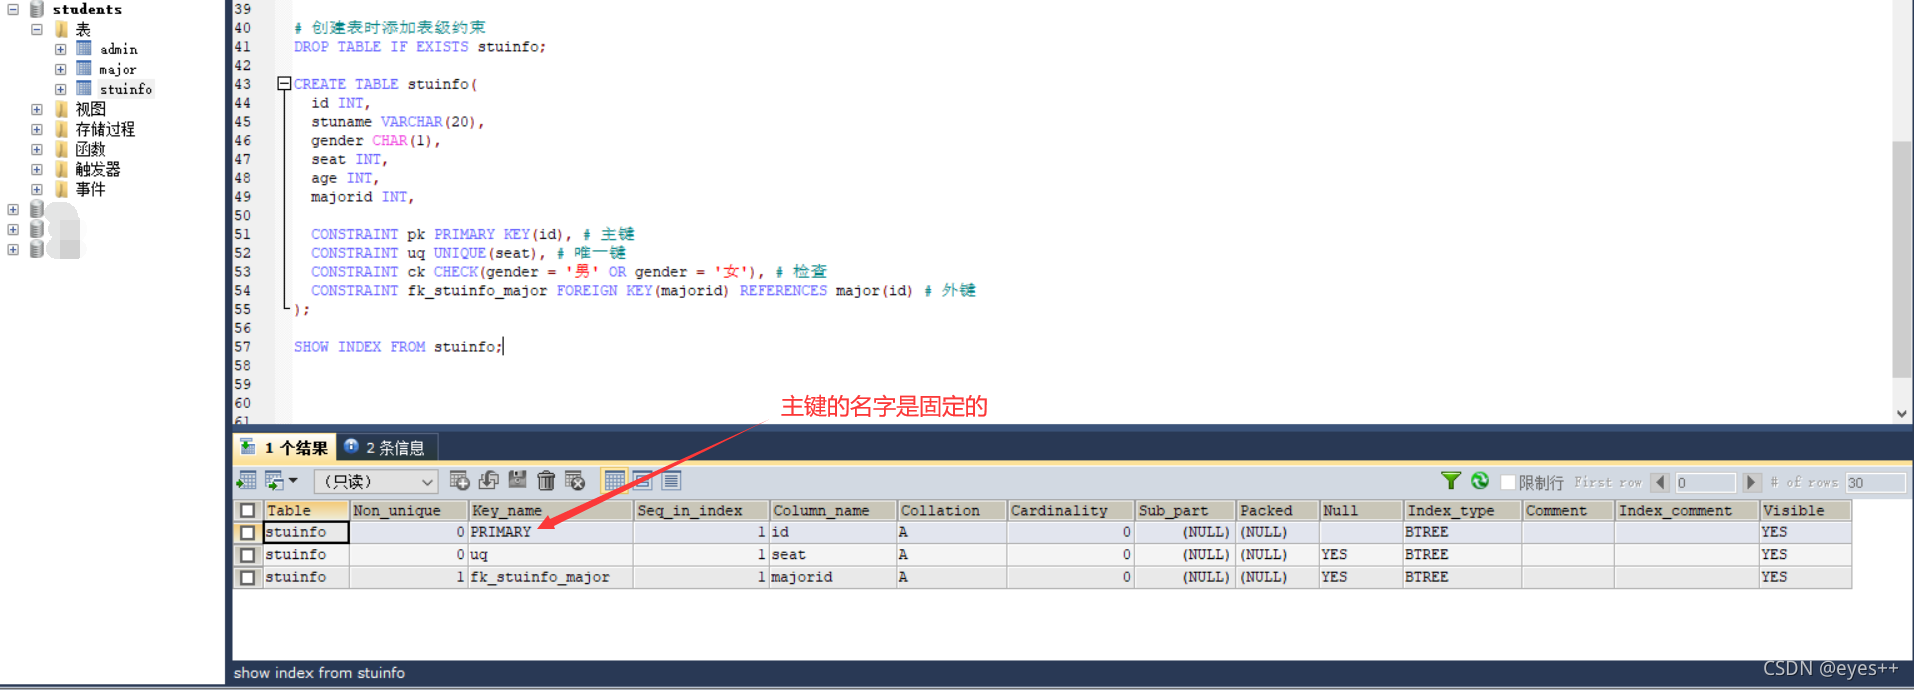Switch to text view mode
The image size is (1914, 690).
click(671, 481)
